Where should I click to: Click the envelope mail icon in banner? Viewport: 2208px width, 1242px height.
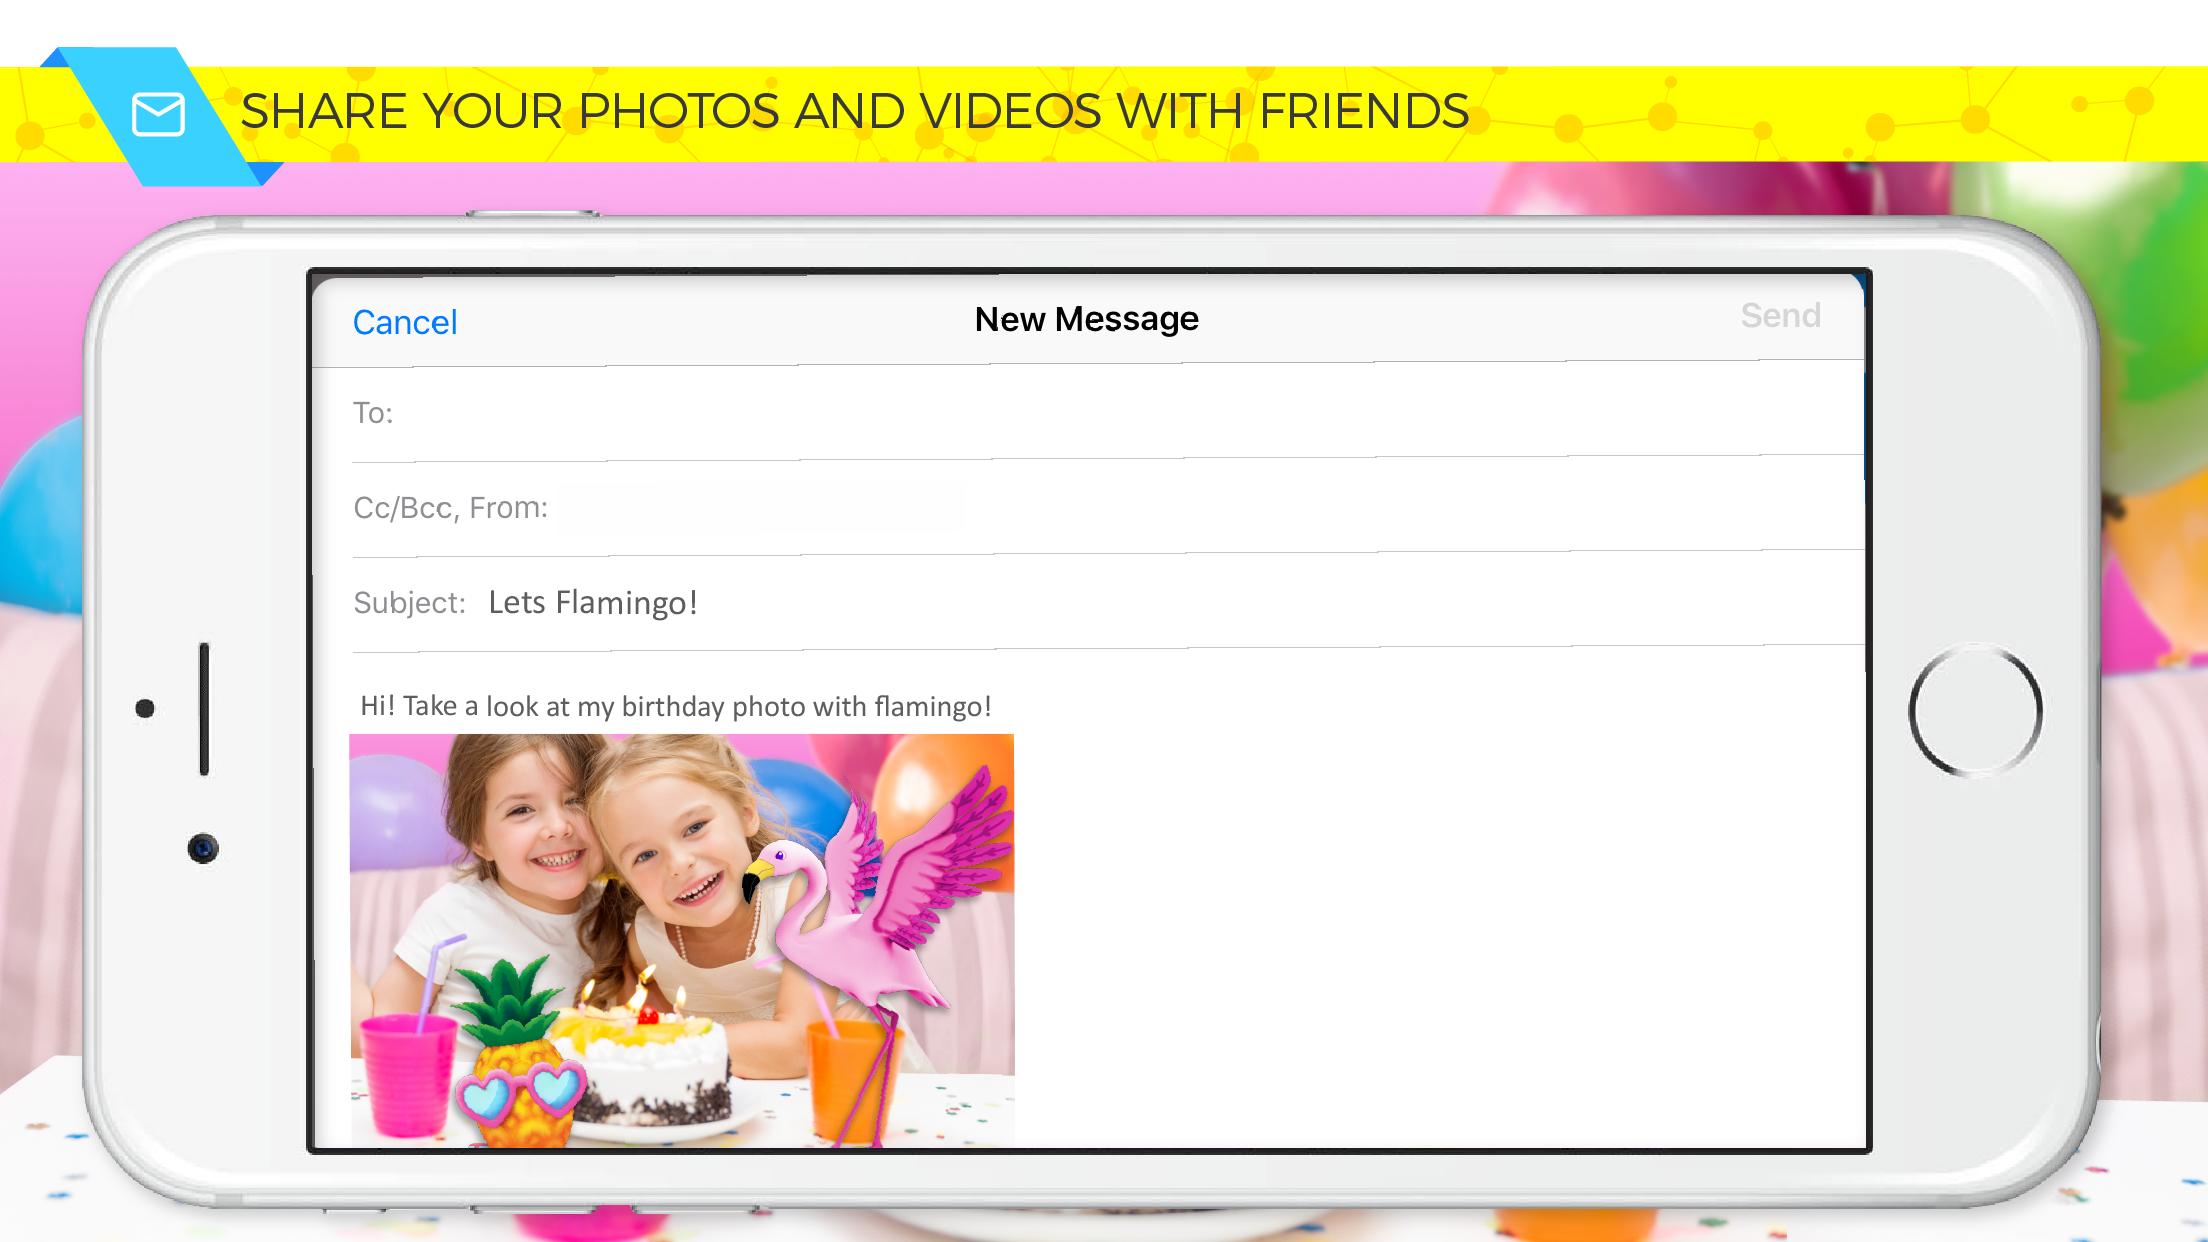(158, 114)
